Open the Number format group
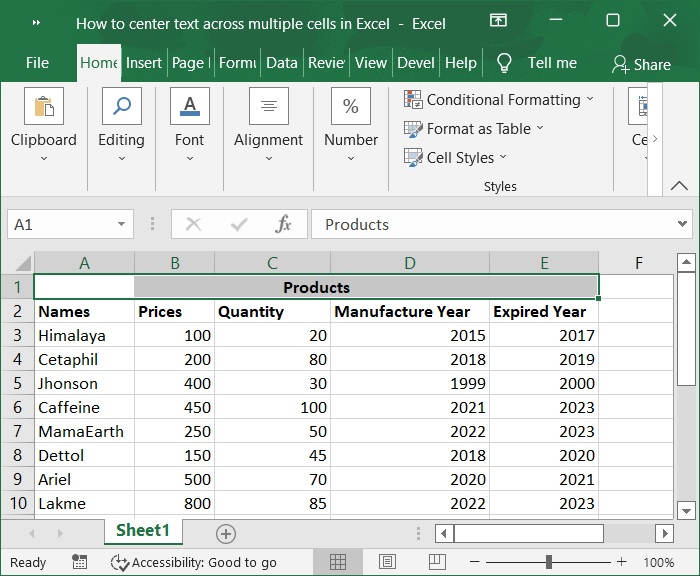 coord(351,108)
